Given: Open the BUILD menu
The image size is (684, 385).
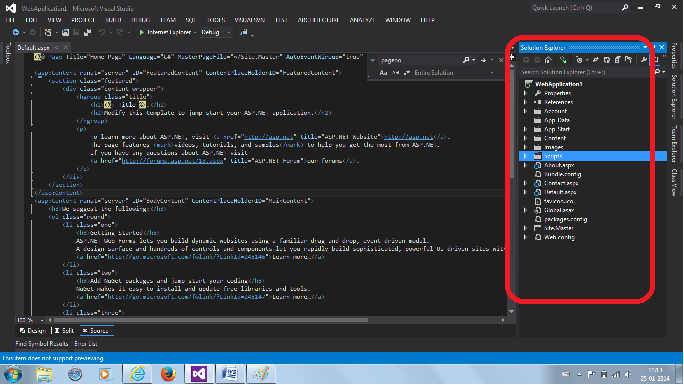Looking at the screenshot, I should (x=113, y=20).
